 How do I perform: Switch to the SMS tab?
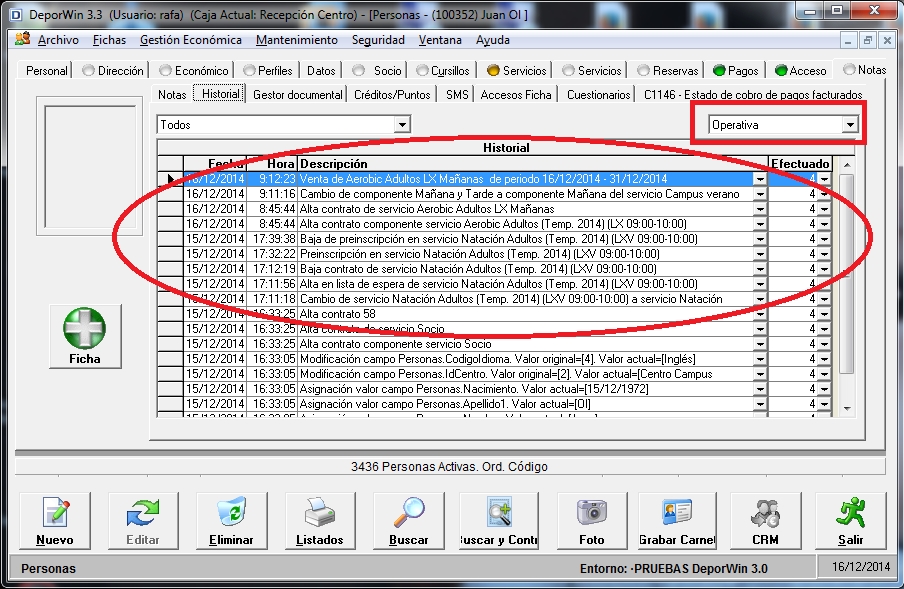(457, 95)
